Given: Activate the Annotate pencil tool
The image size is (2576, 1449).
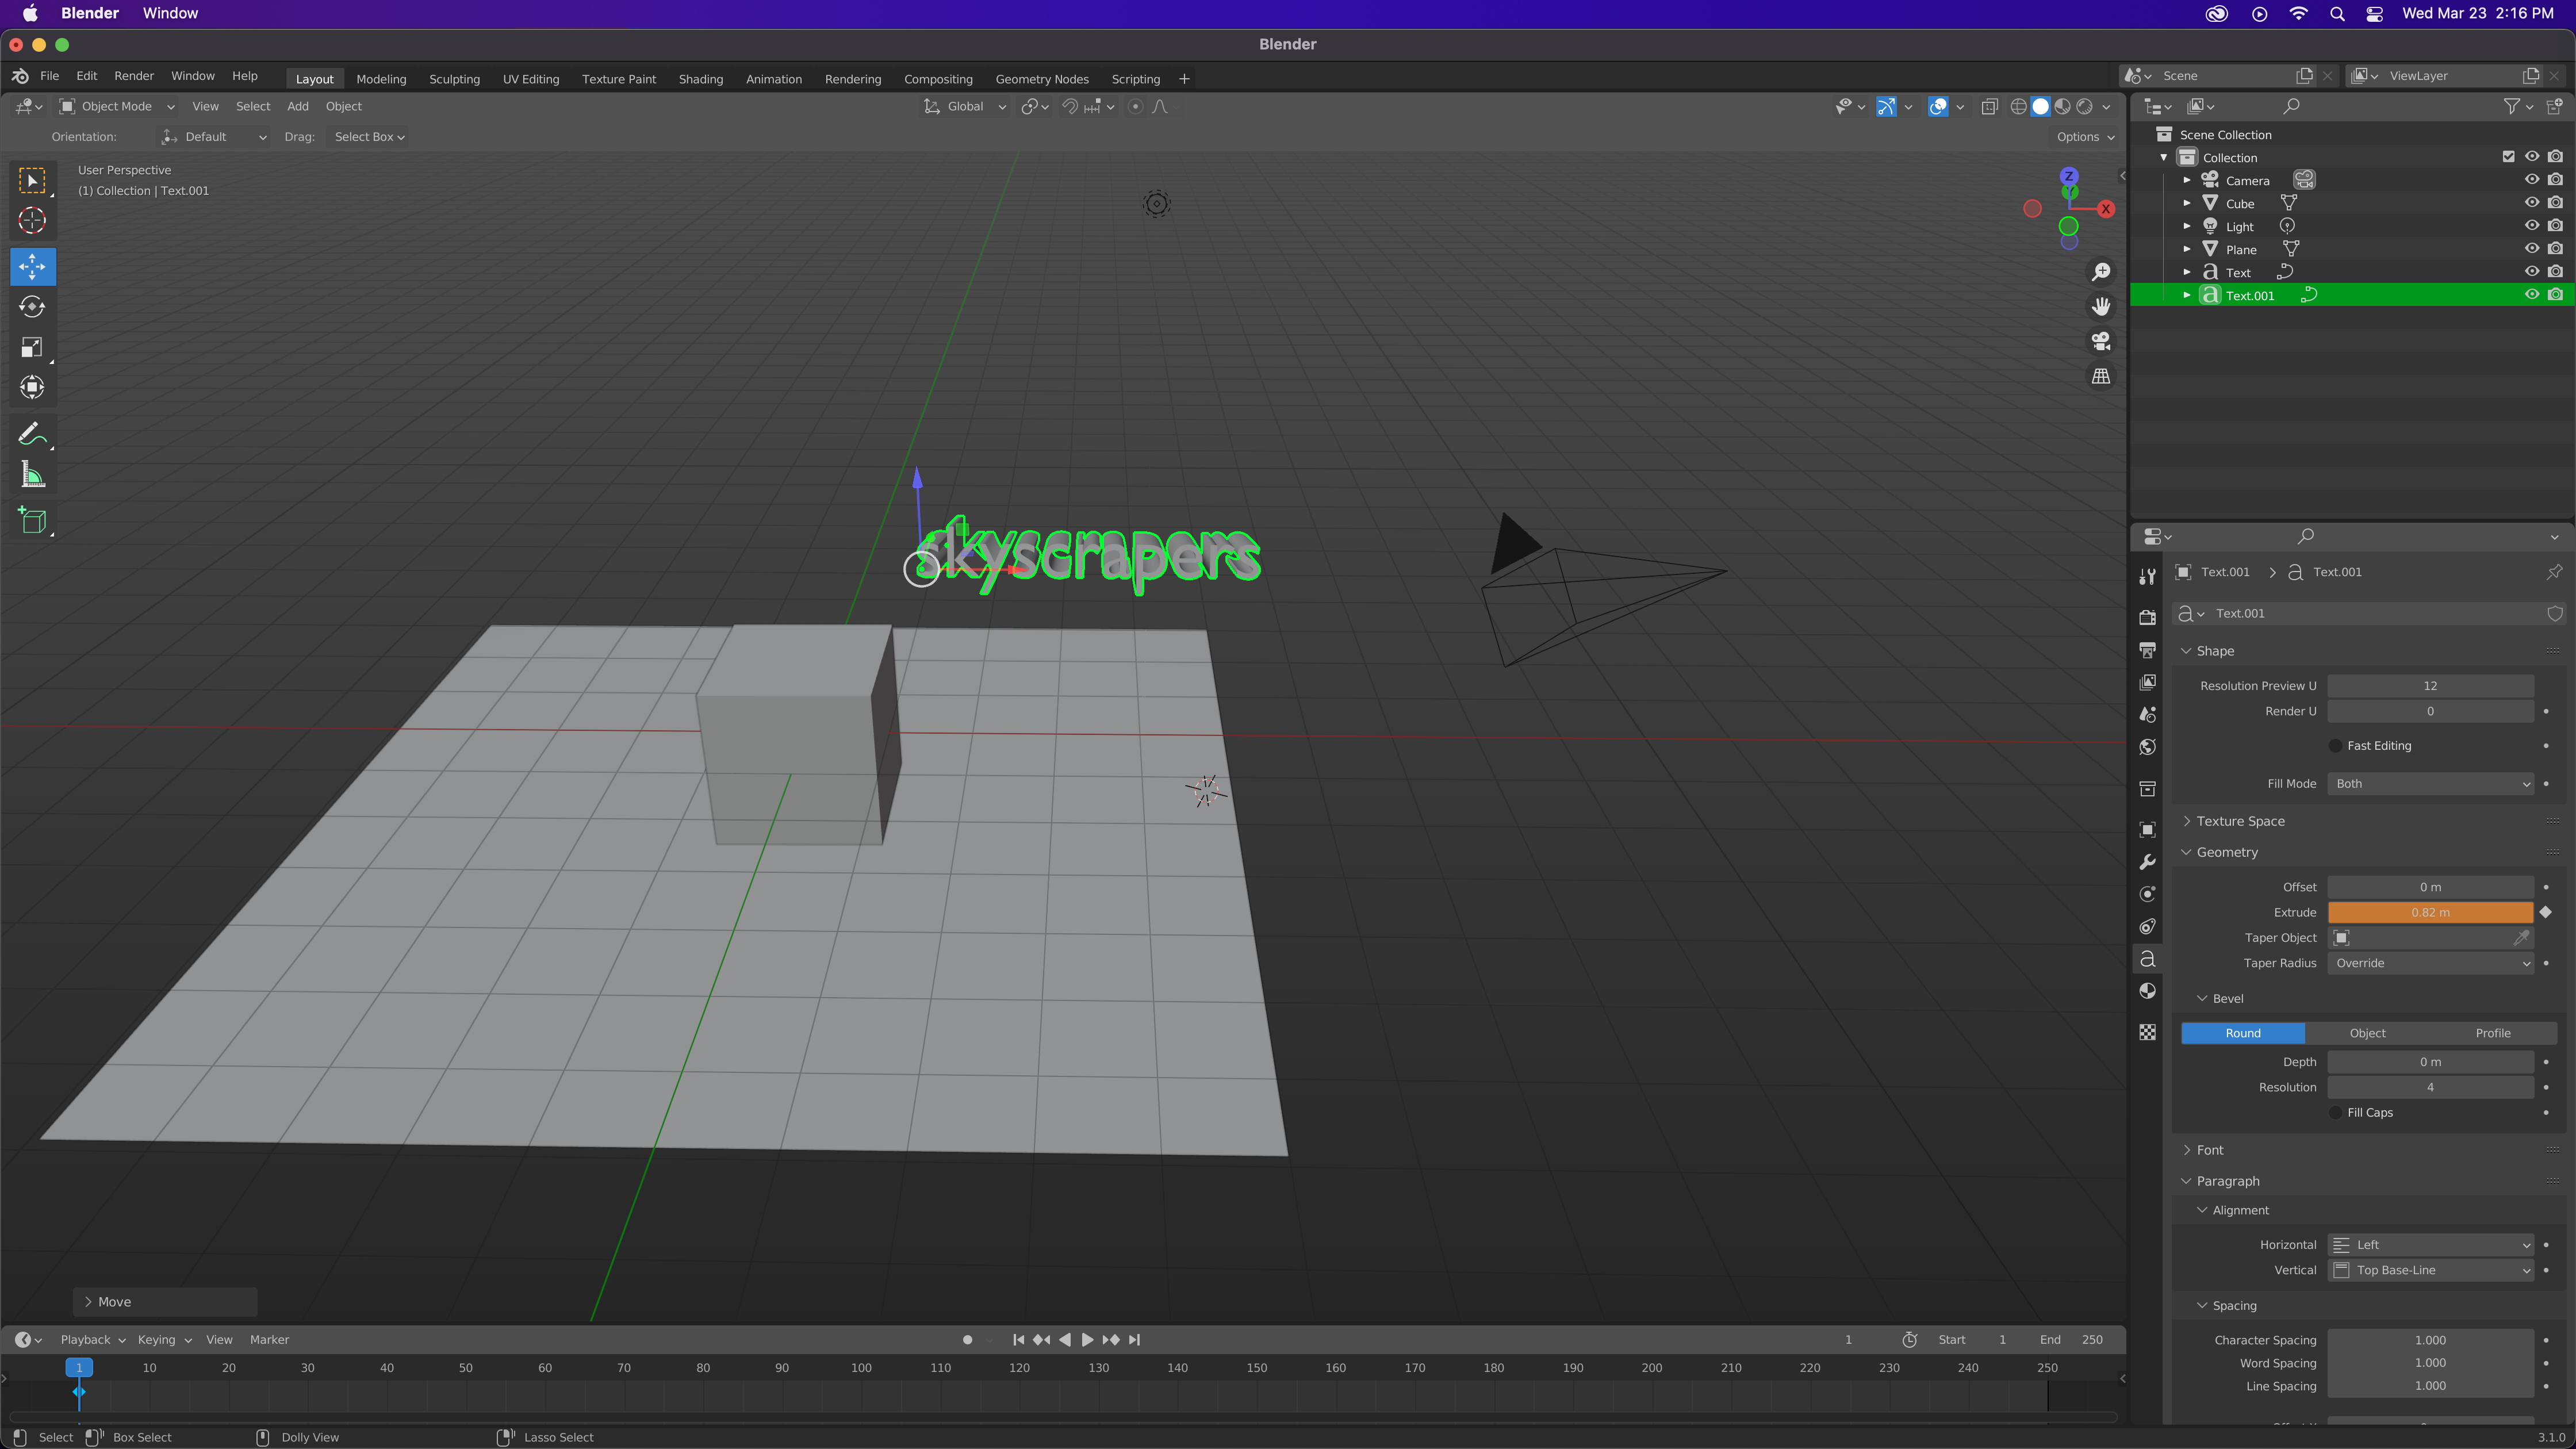Looking at the screenshot, I should (x=32, y=433).
